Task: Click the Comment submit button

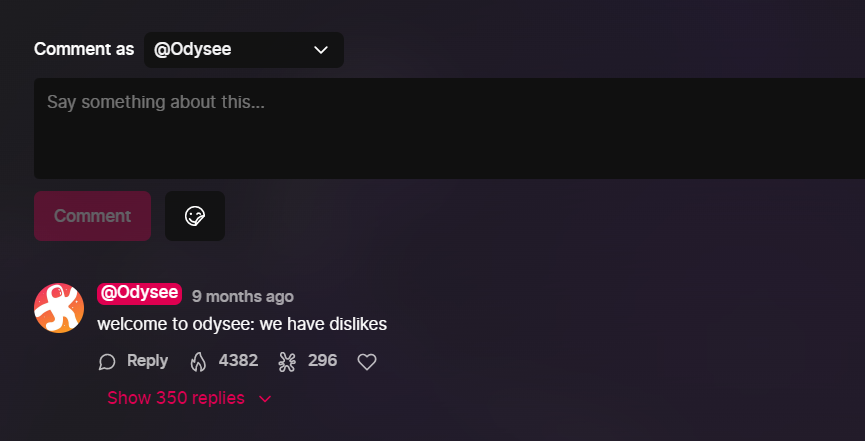Action: [x=93, y=216]
